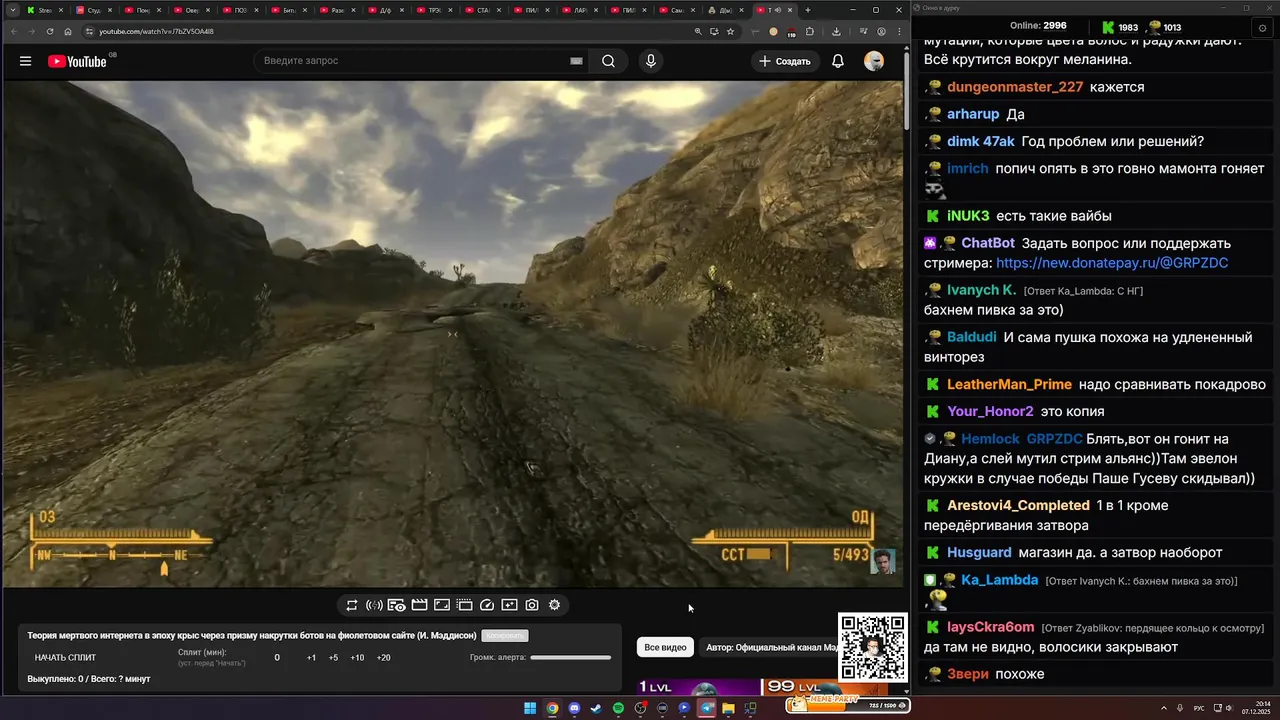The width and height of the screenshot is (1280, 720).
Task: Add +1 minute to split
Action: [311, 658]
